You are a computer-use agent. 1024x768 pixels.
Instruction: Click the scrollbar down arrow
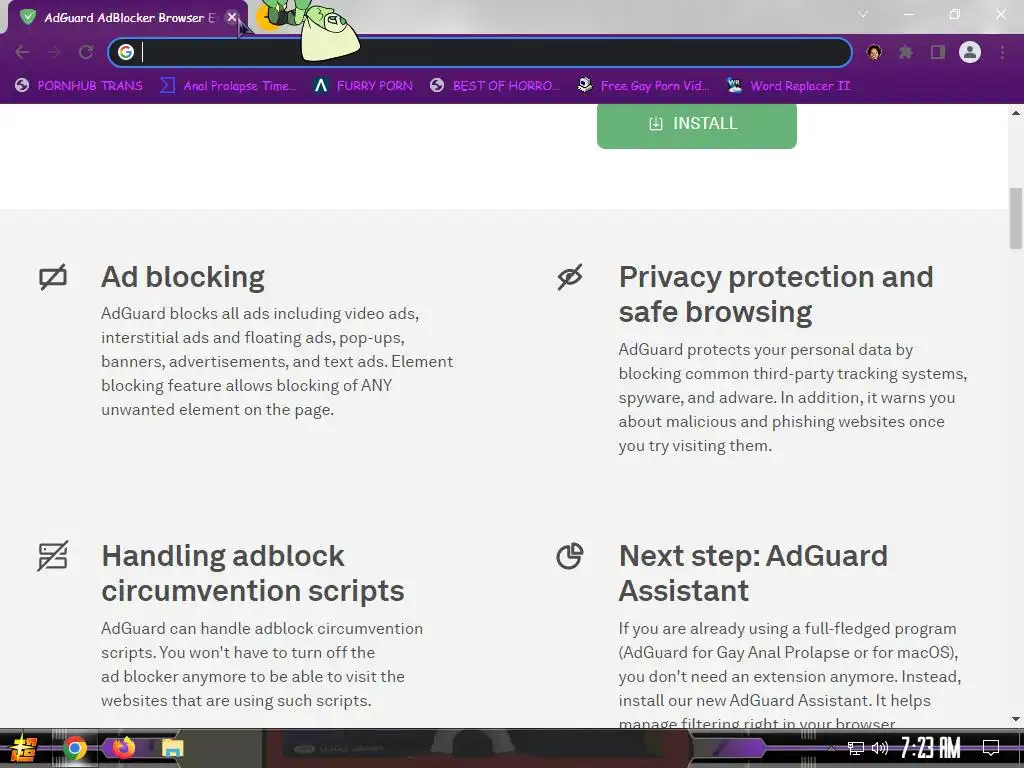(x=1016, y=719)
